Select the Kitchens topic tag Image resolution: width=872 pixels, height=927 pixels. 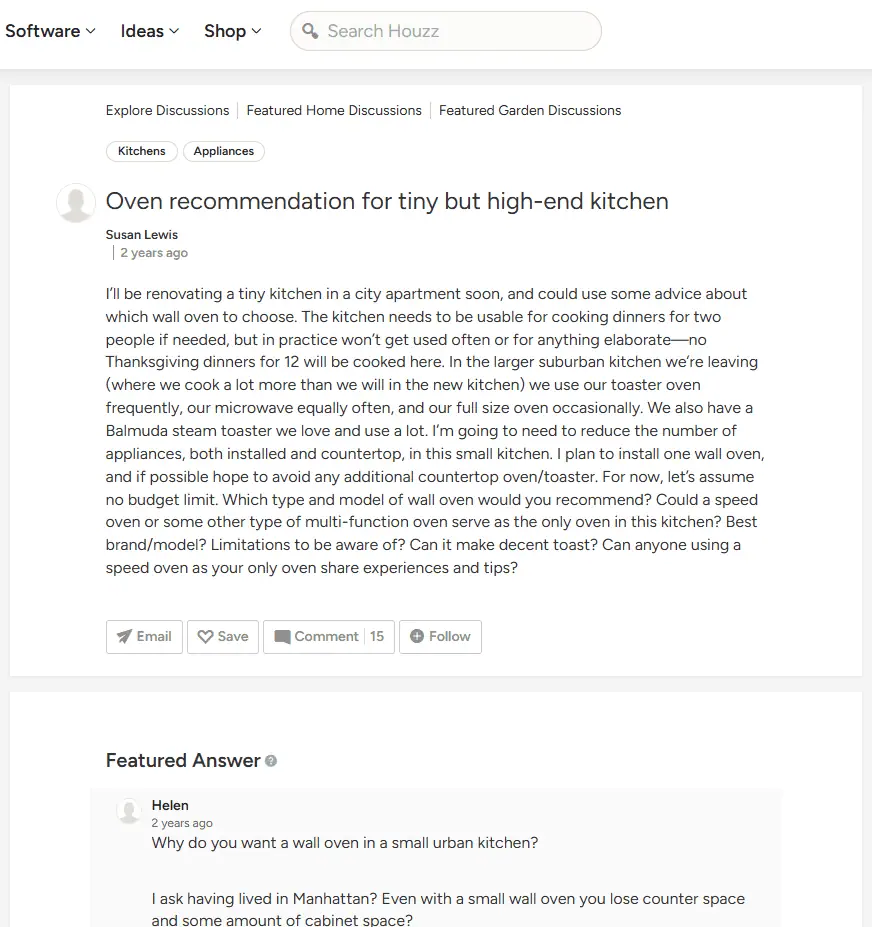[142, 151]
